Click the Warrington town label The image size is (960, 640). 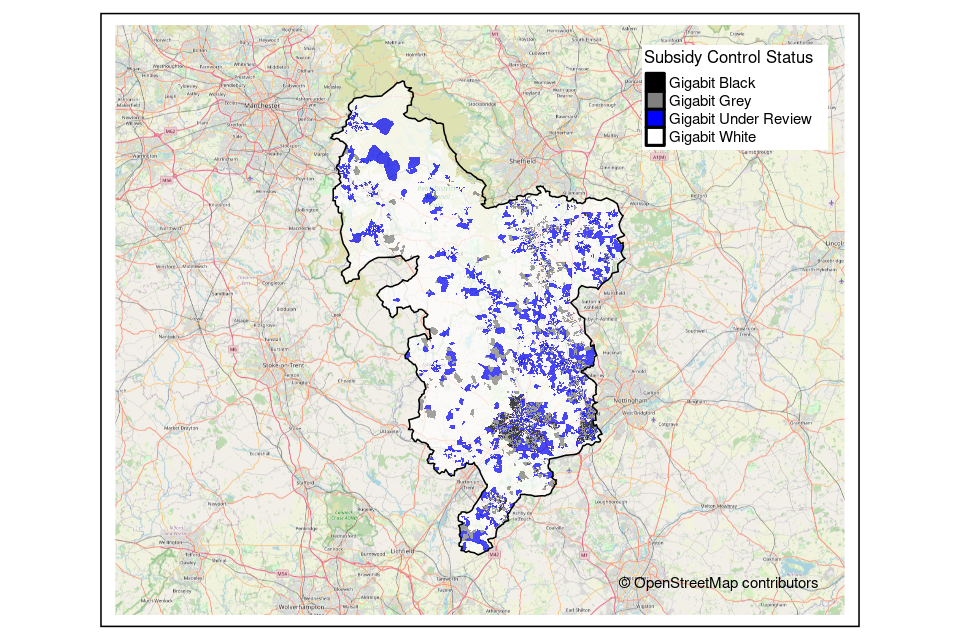[146, 157]
